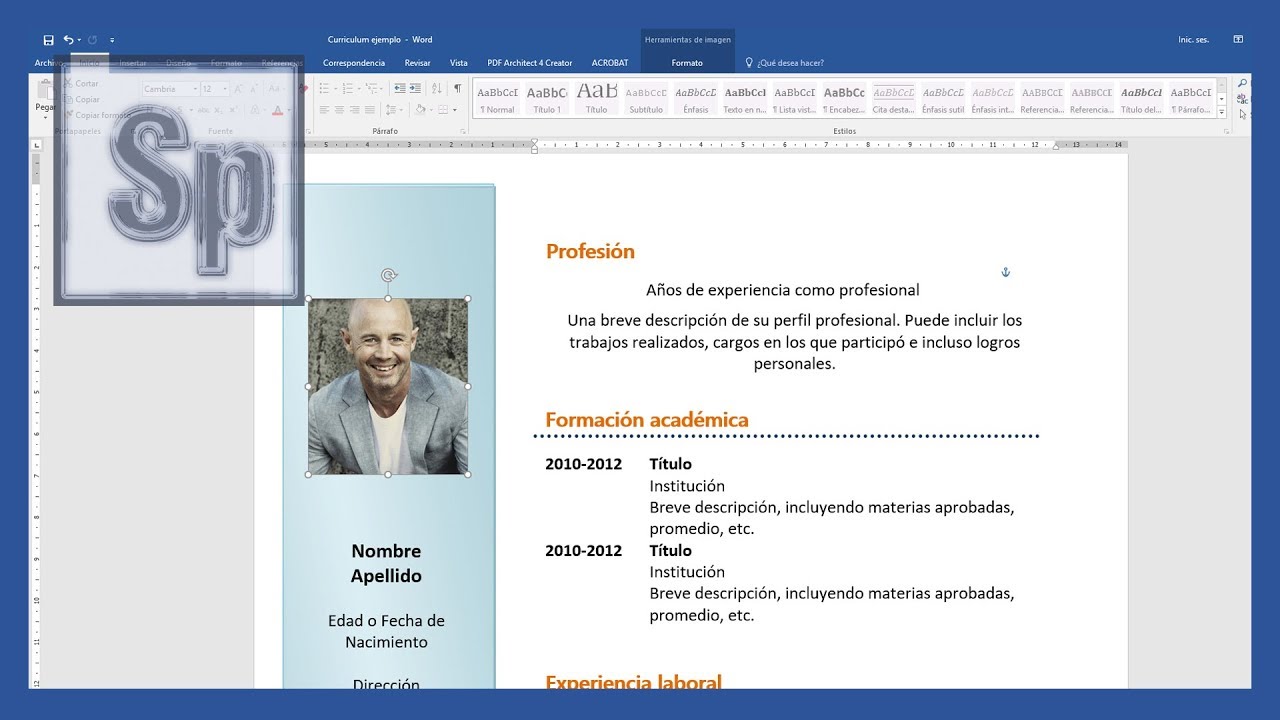Switch to the Correspondencia tab
1280x720 pixels.
point(354,62)
